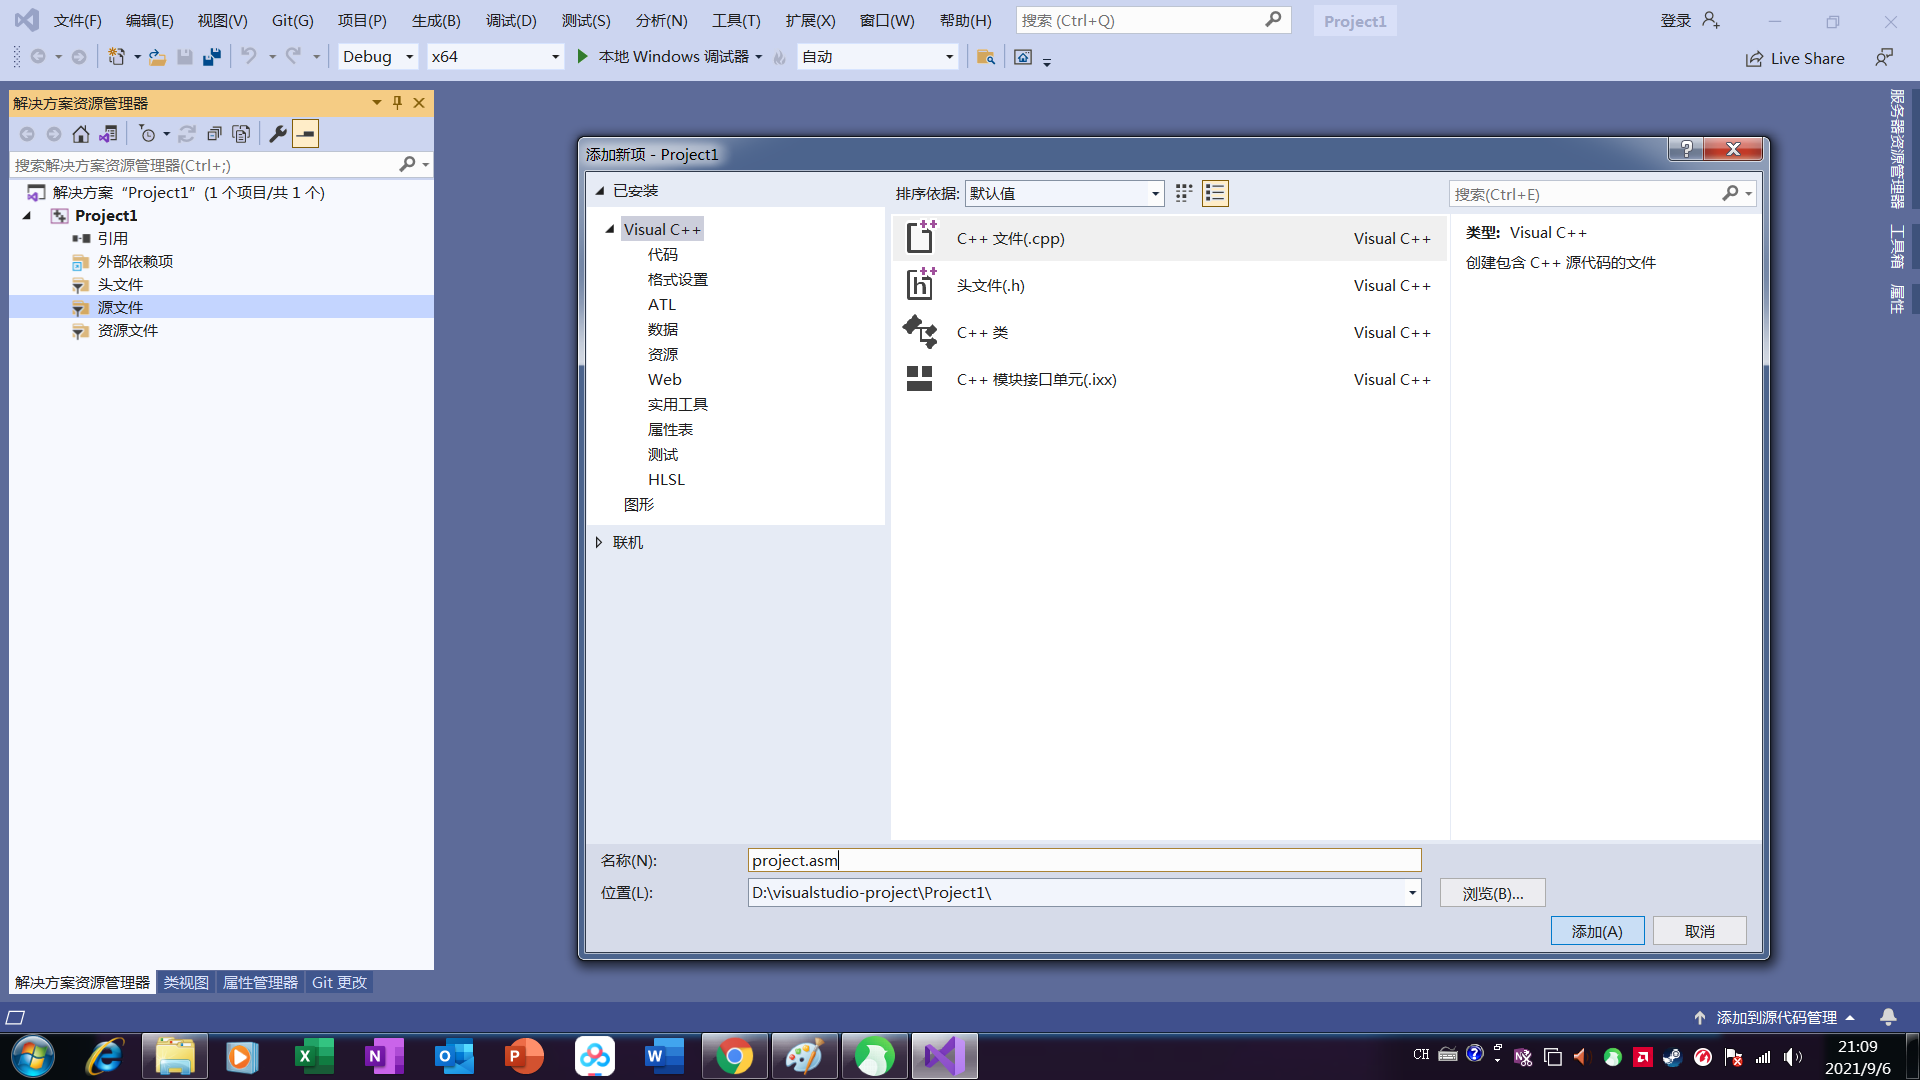Click the wrench properties icon in Solution Explorer
Screen dimensions: 1920x1080
click(x=278, y=134)
